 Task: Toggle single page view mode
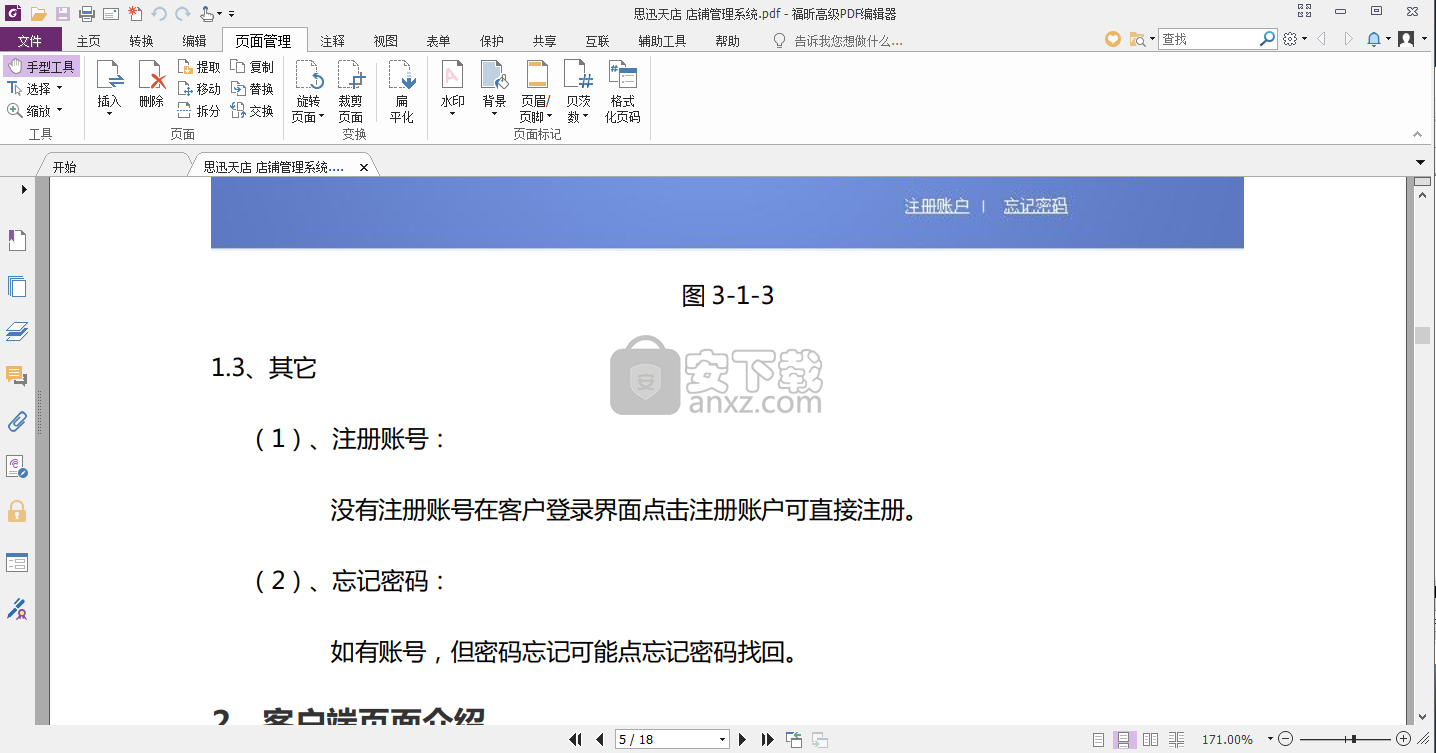[x=1098, y=739]
